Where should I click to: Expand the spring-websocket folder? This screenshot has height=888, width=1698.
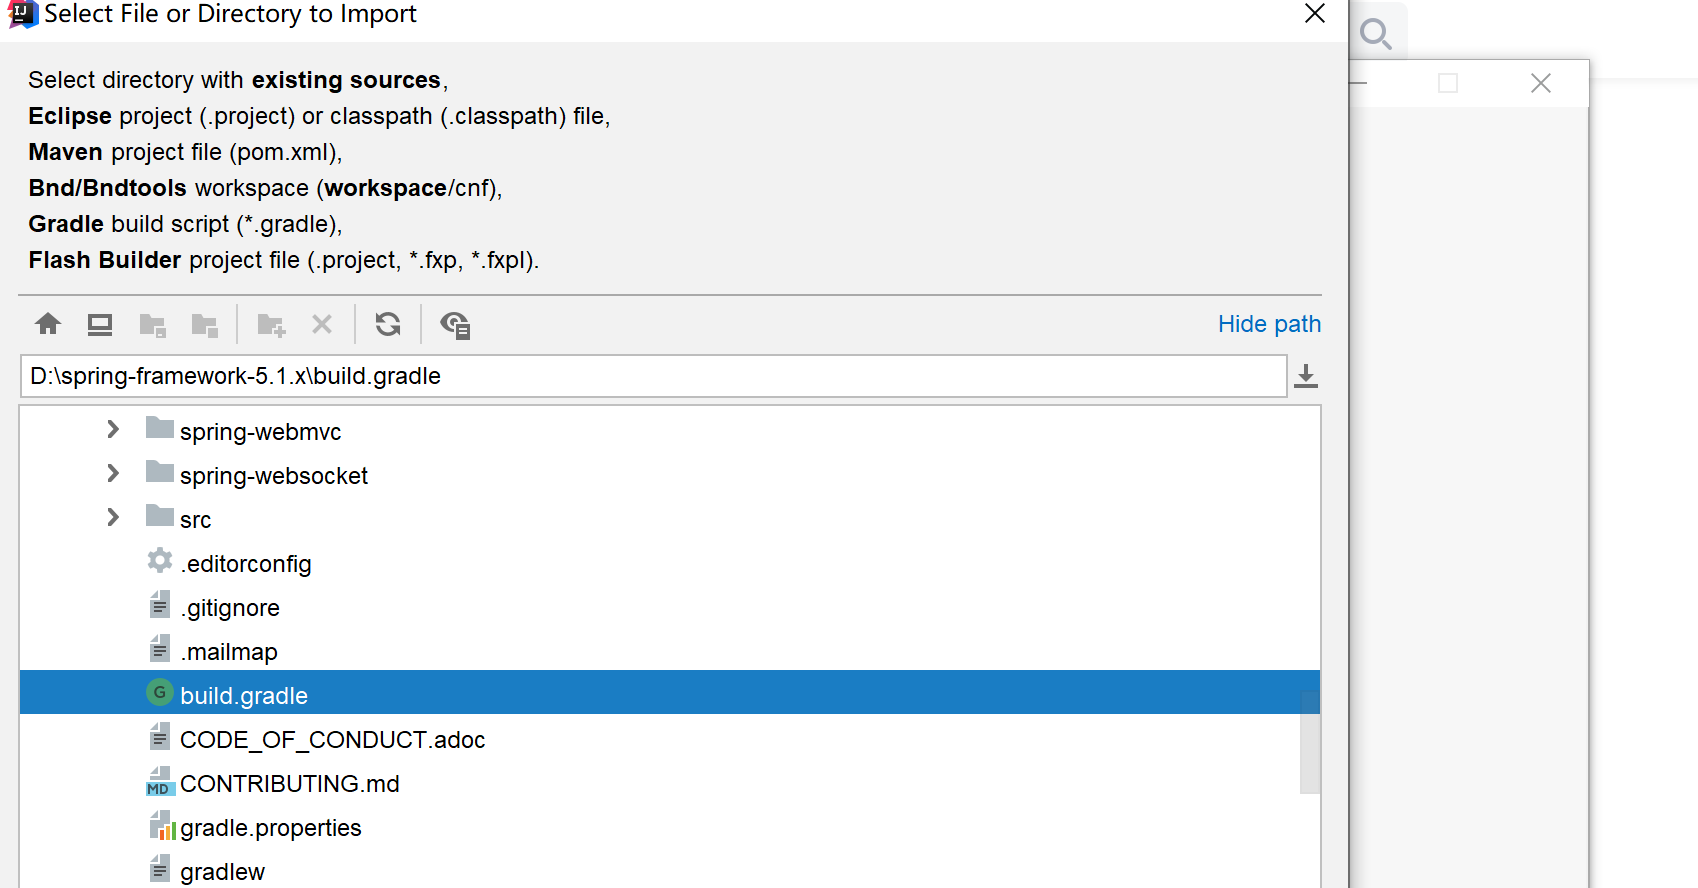(113, 474)
